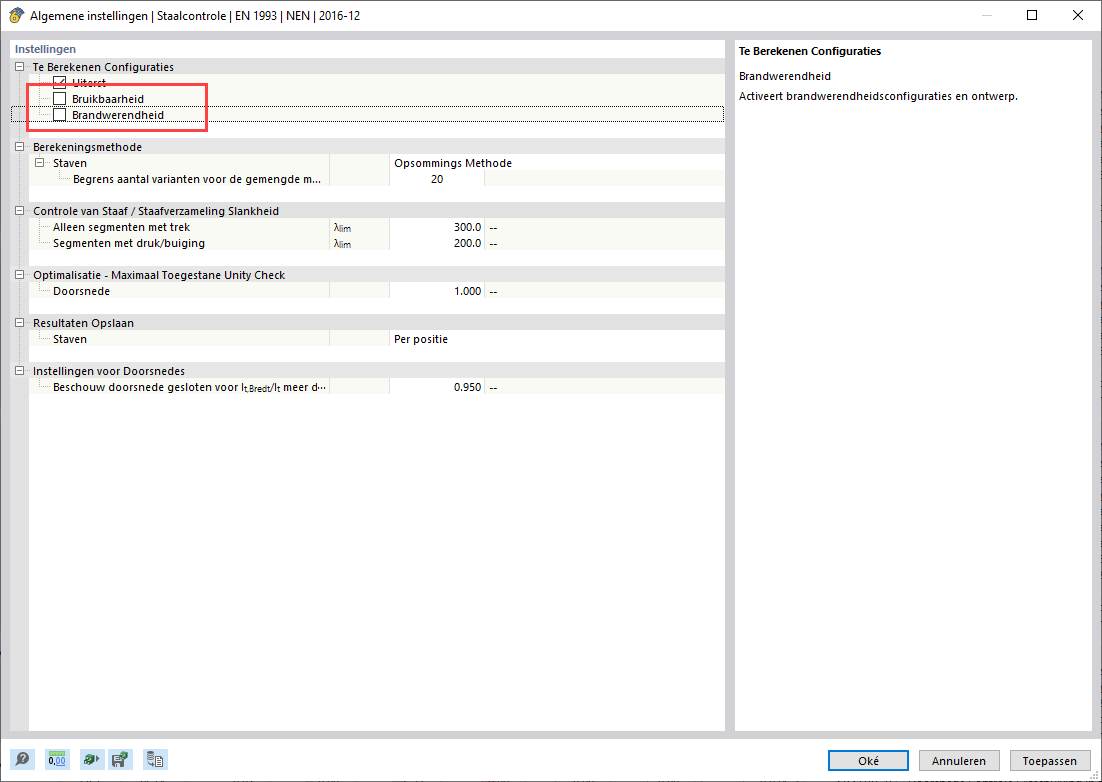Click the copy settings to document icon
1102x782 pixels.
coord(155,759)
